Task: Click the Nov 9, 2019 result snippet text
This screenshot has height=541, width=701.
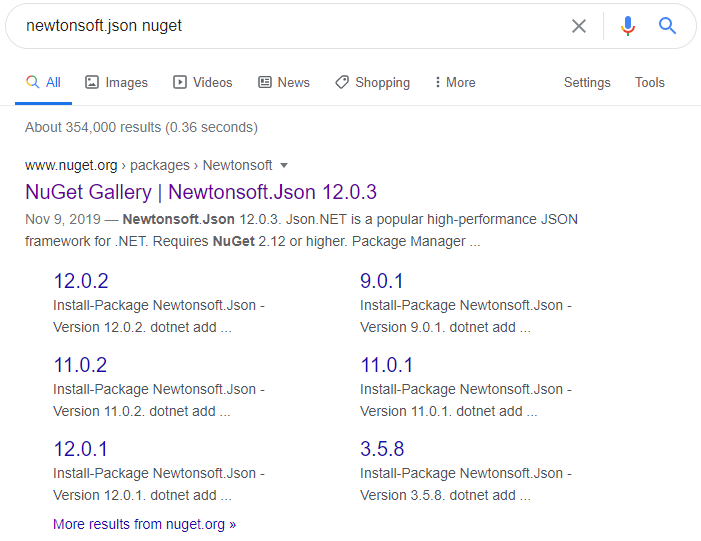Action: coord(301,230)
